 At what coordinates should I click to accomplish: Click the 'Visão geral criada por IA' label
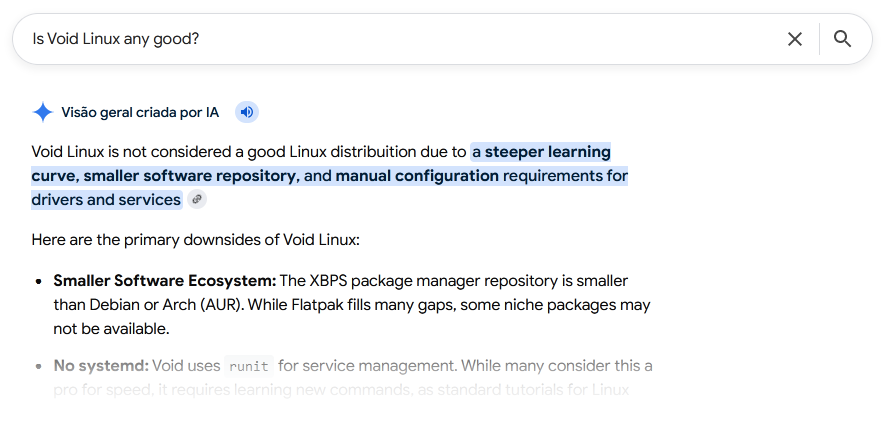140,112
